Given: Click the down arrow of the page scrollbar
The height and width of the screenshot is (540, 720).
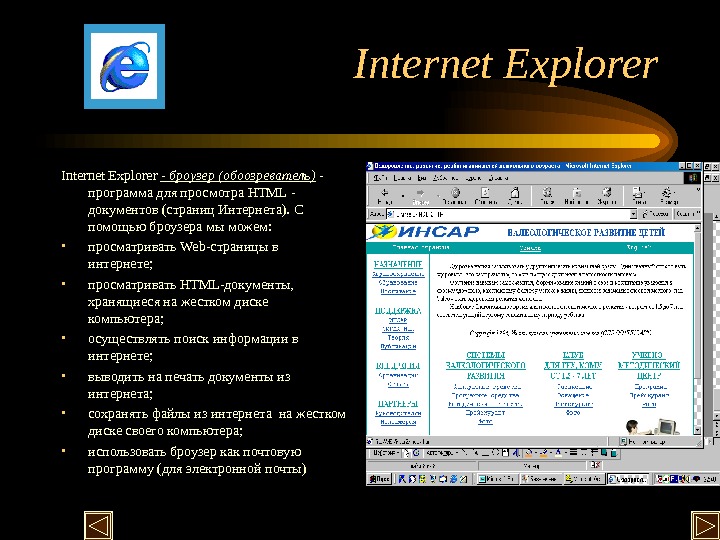Looking at the screenshot, I should (x=698, y=430).
